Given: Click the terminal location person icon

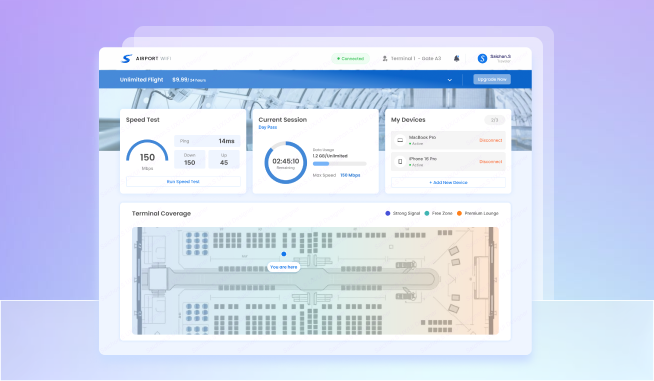Looking at the screenshot, I should click(385, 58).
